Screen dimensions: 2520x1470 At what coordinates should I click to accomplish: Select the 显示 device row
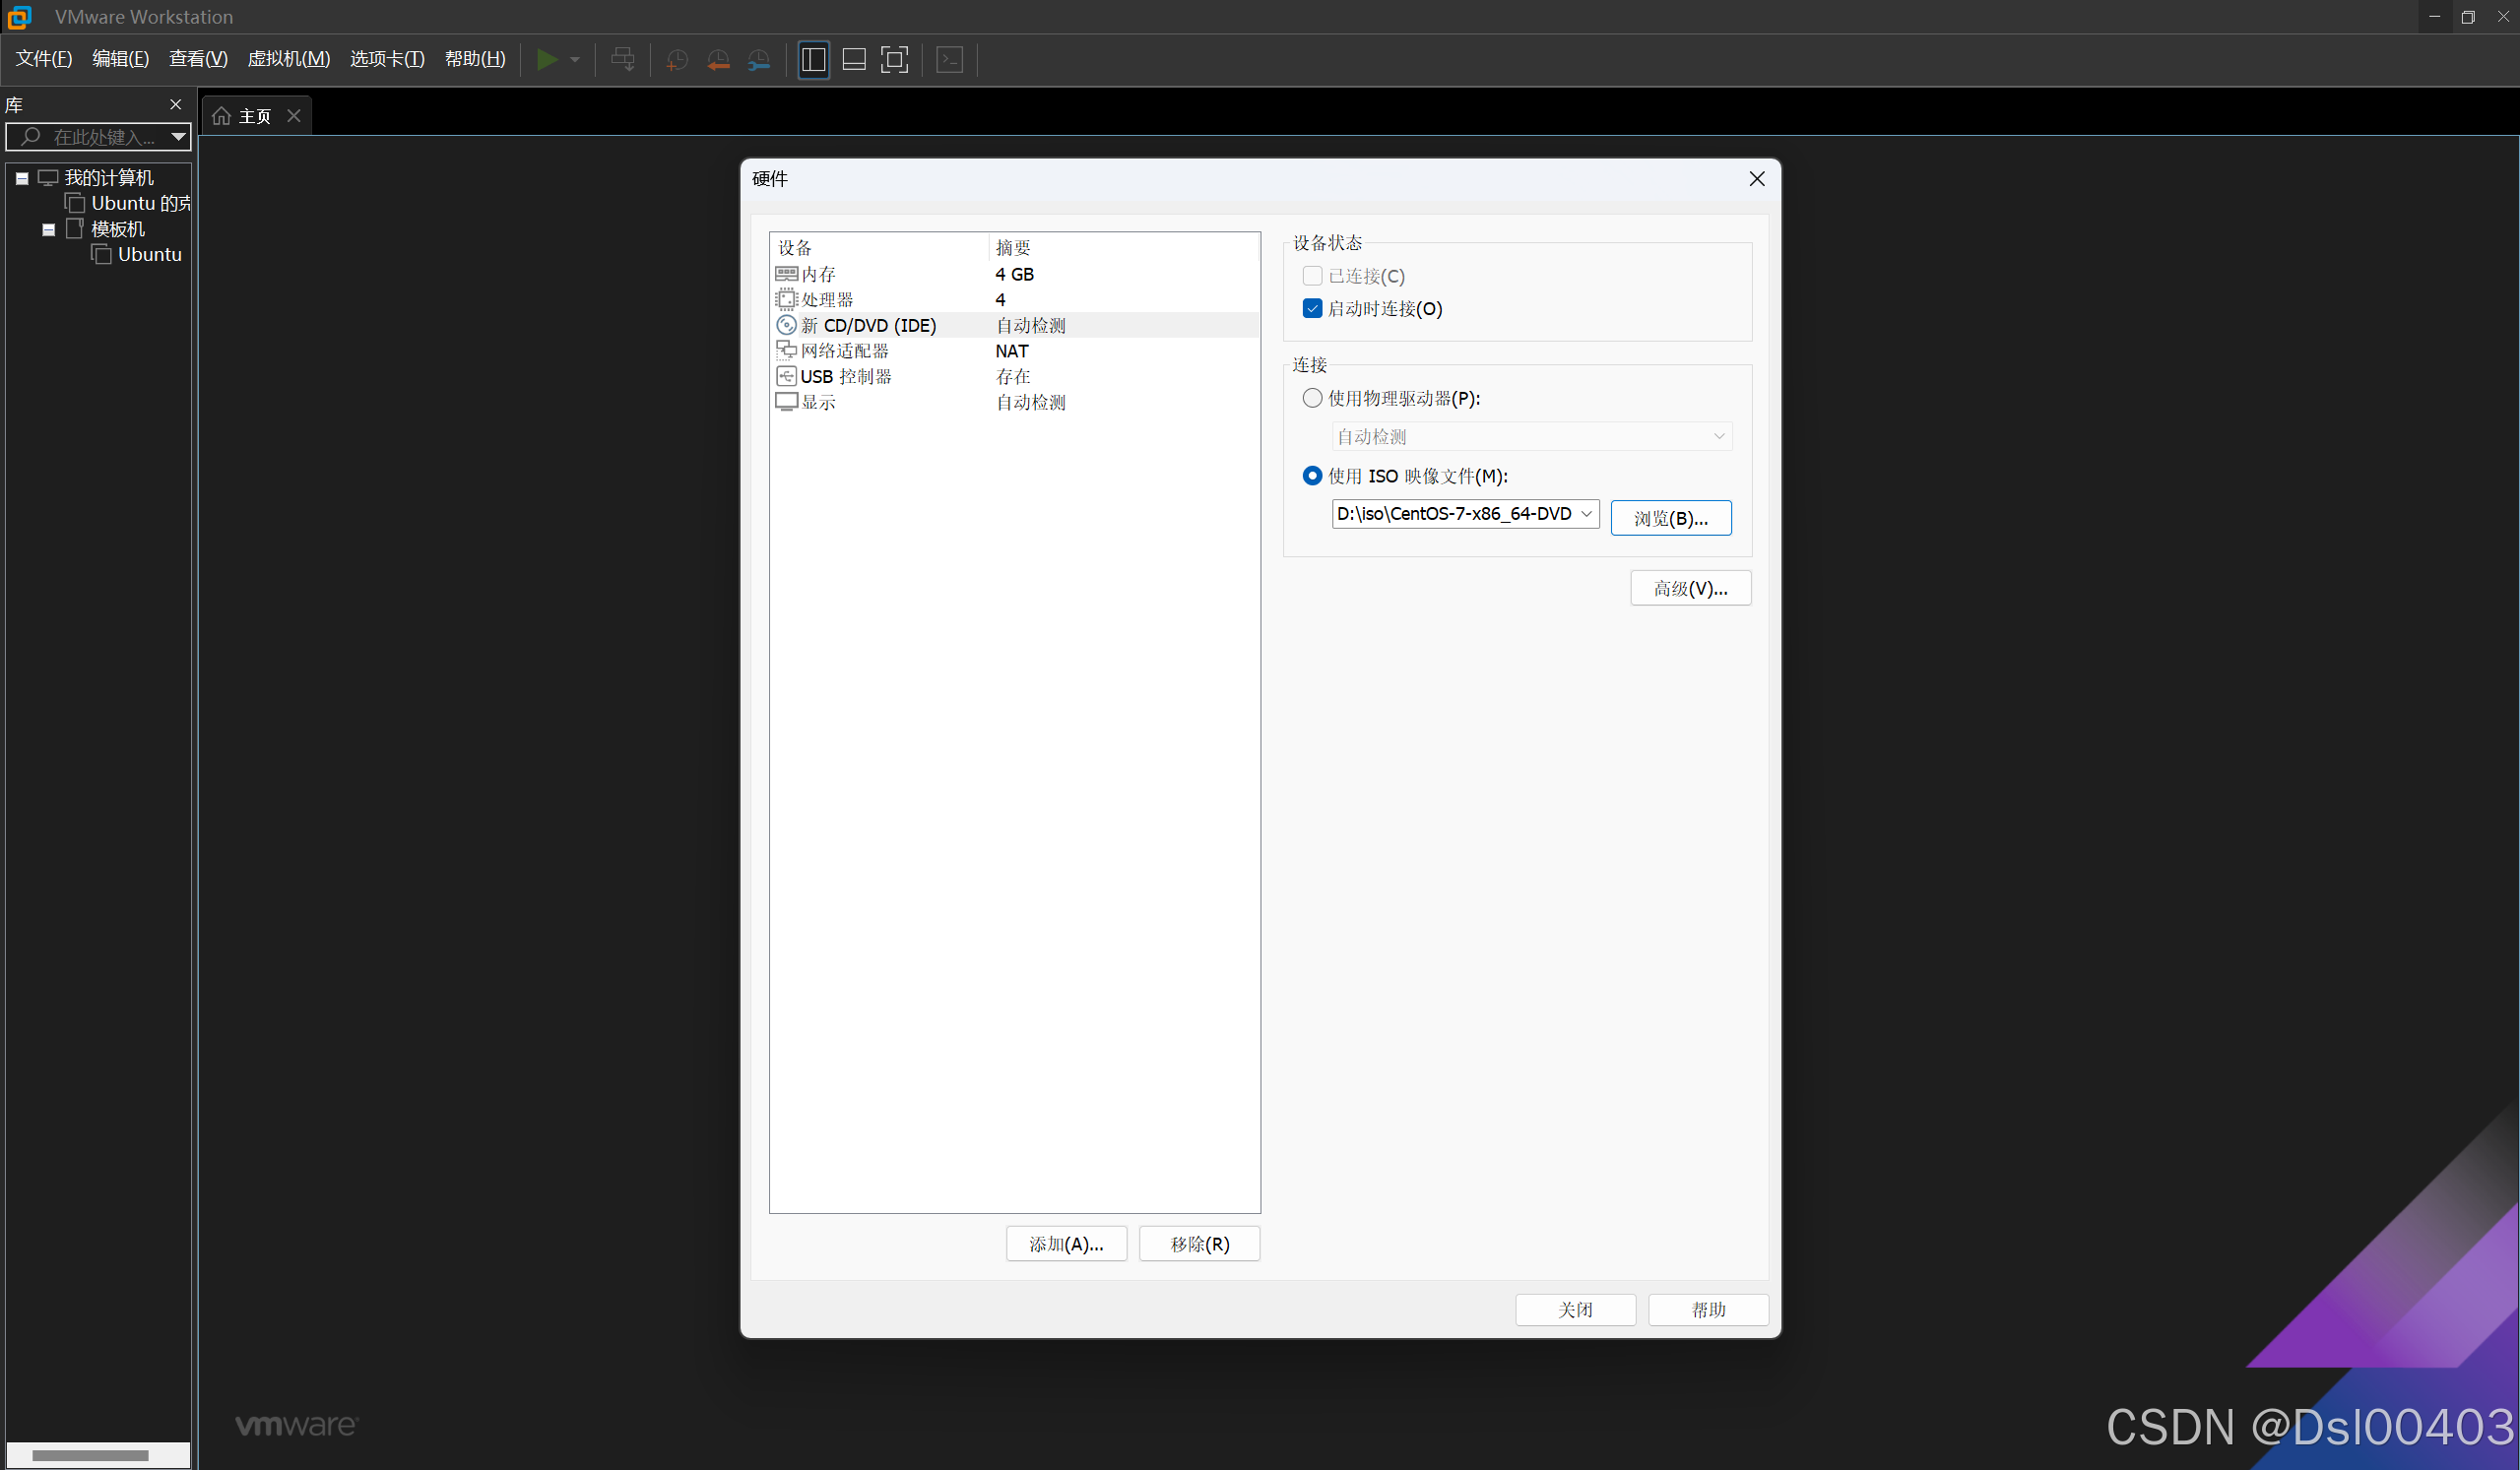(x=1015, y=402)
